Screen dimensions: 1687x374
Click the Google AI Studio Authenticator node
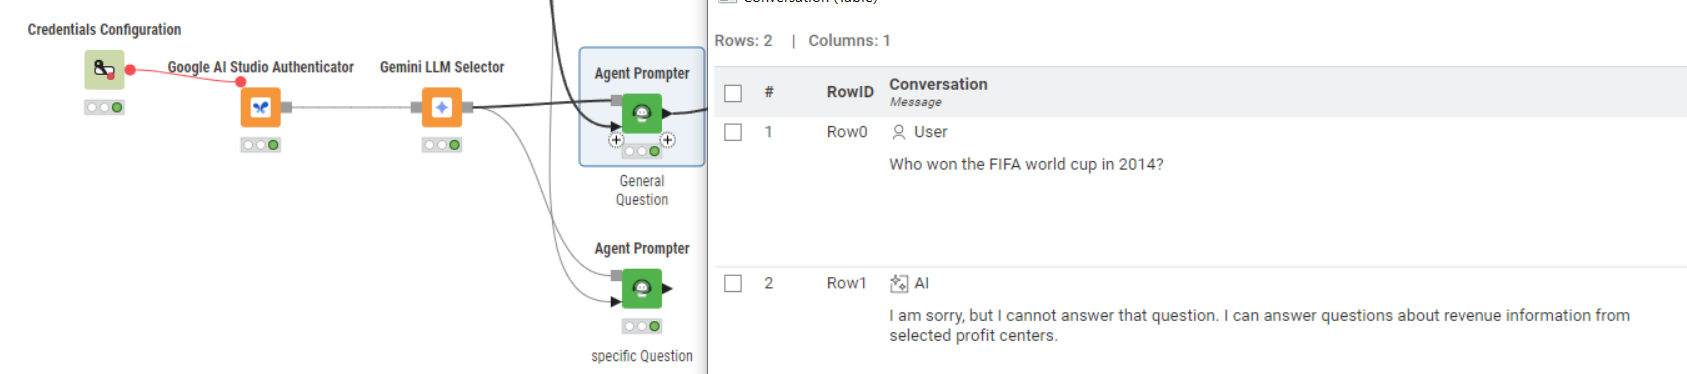click(x=260, y=107)
